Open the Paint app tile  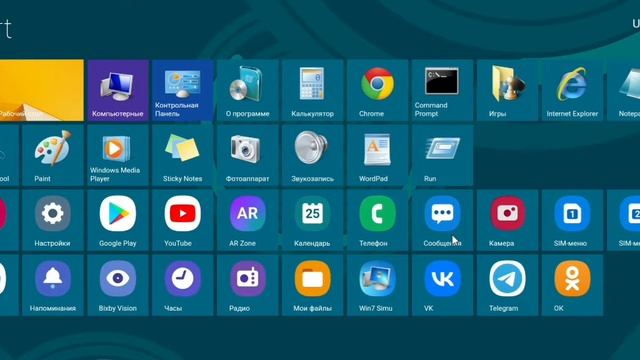pyautogui.click(x=53, y=156)
